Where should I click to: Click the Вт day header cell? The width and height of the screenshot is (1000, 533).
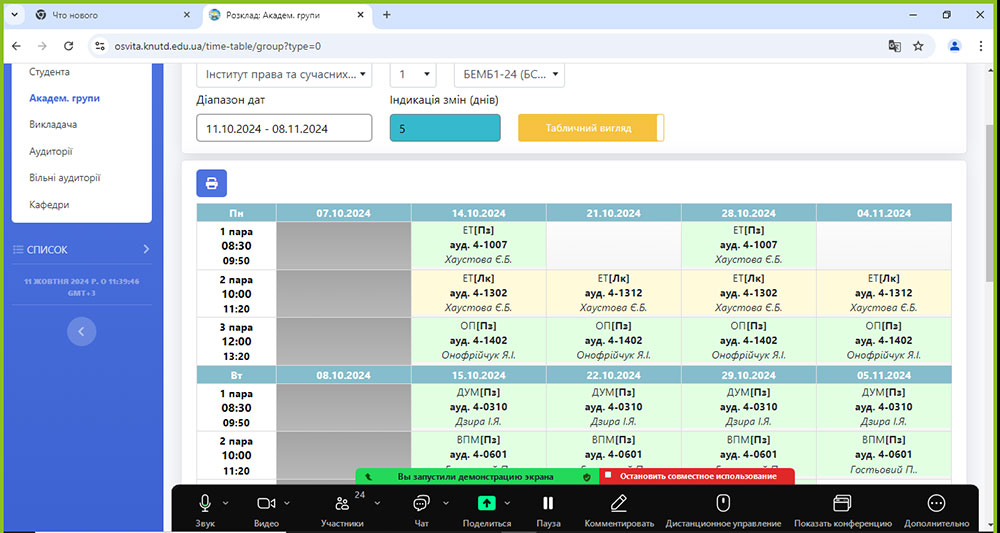pos(236,375)
